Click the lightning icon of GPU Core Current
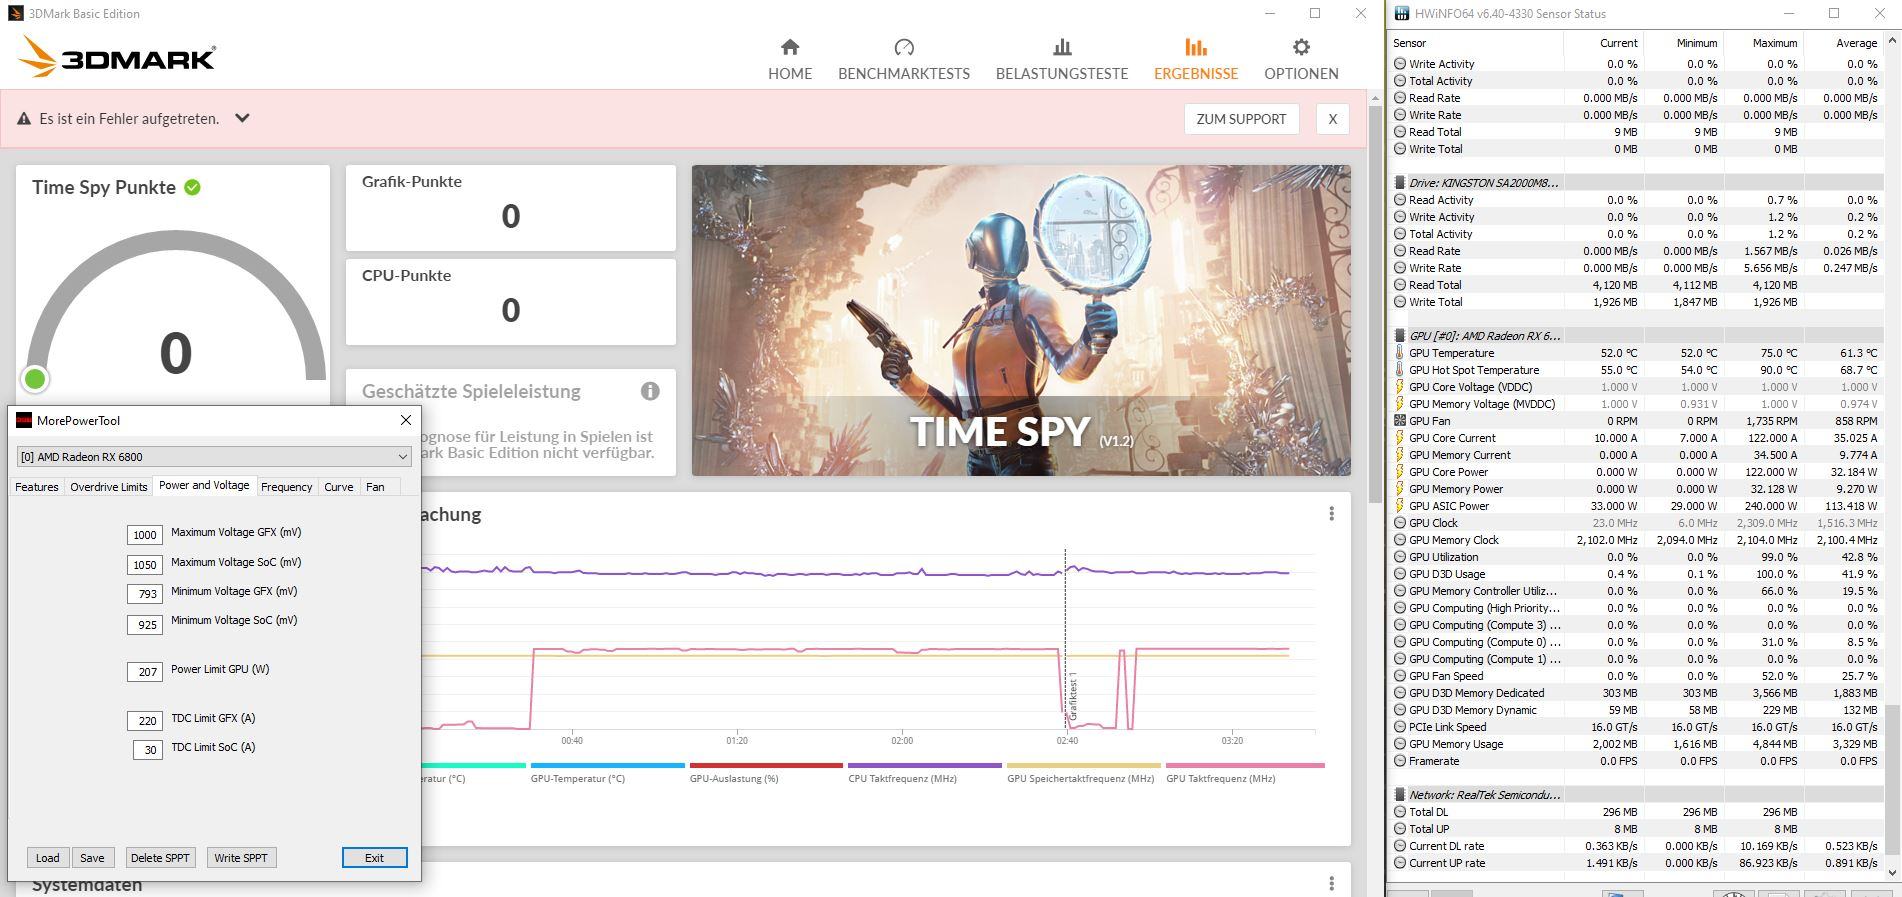1902x897 pixels. (1400, 438)
